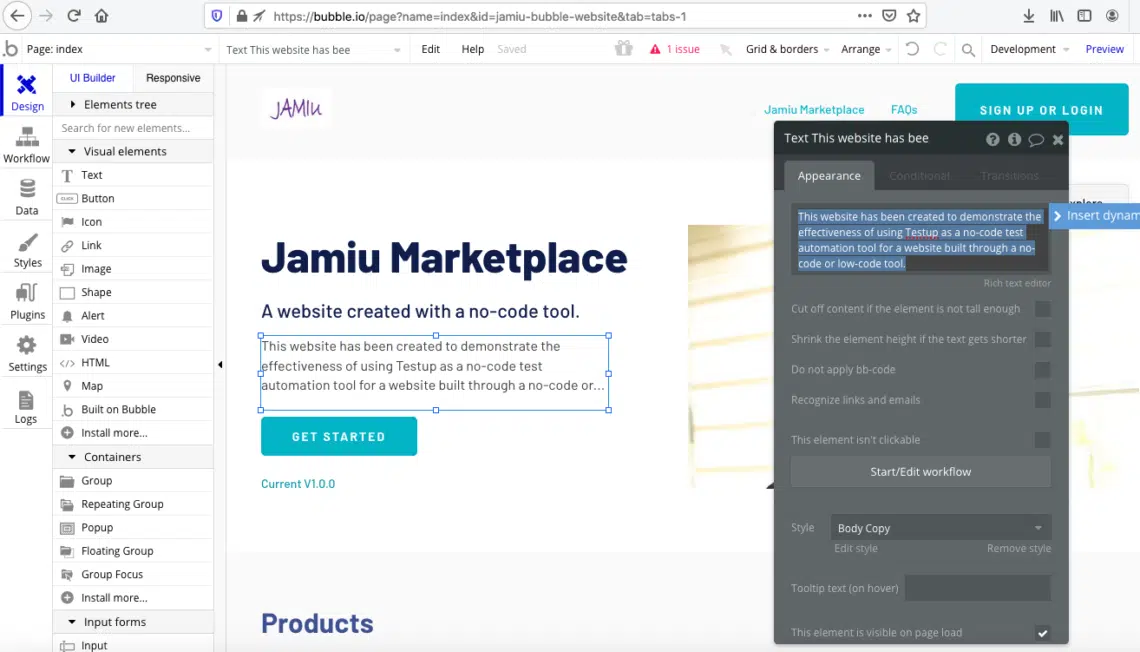Bookmark this page with star icon
This screenshot has width=1140, height=652.
coord(914,16)
